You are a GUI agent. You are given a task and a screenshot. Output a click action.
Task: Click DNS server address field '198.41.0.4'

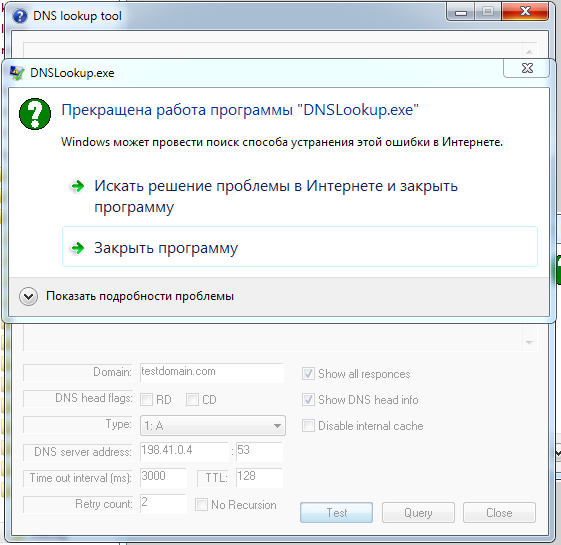(184, 451)
